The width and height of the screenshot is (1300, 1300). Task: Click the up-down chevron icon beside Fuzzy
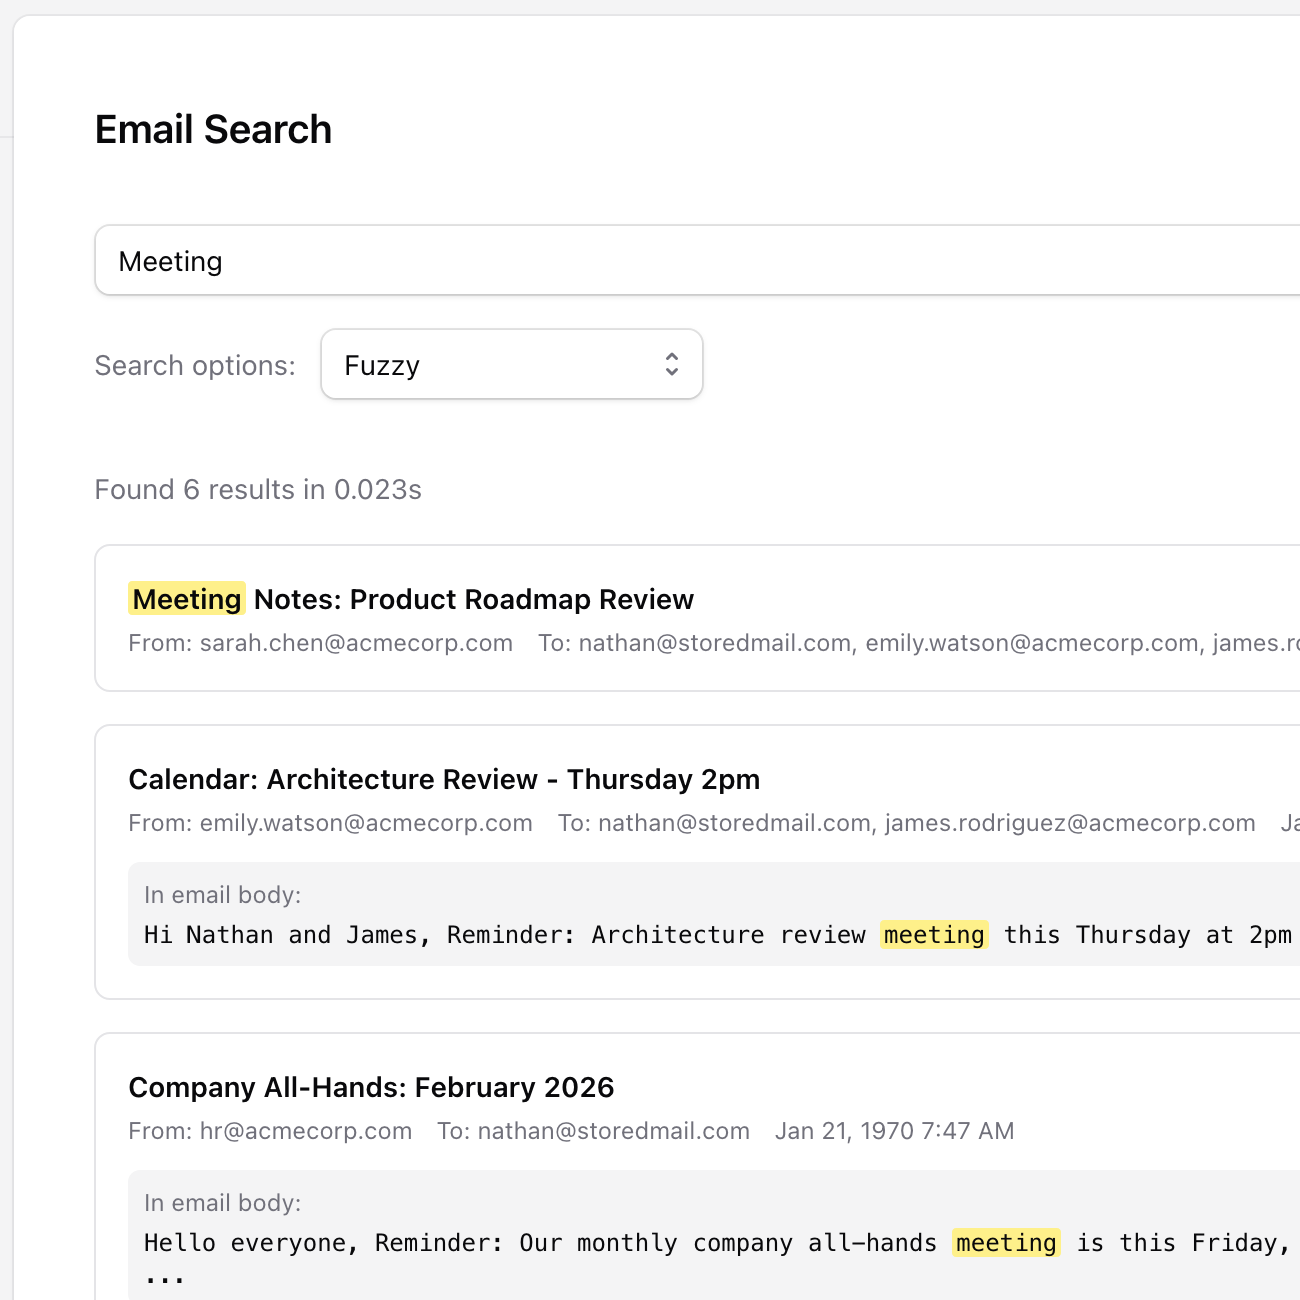coord(672,365)
